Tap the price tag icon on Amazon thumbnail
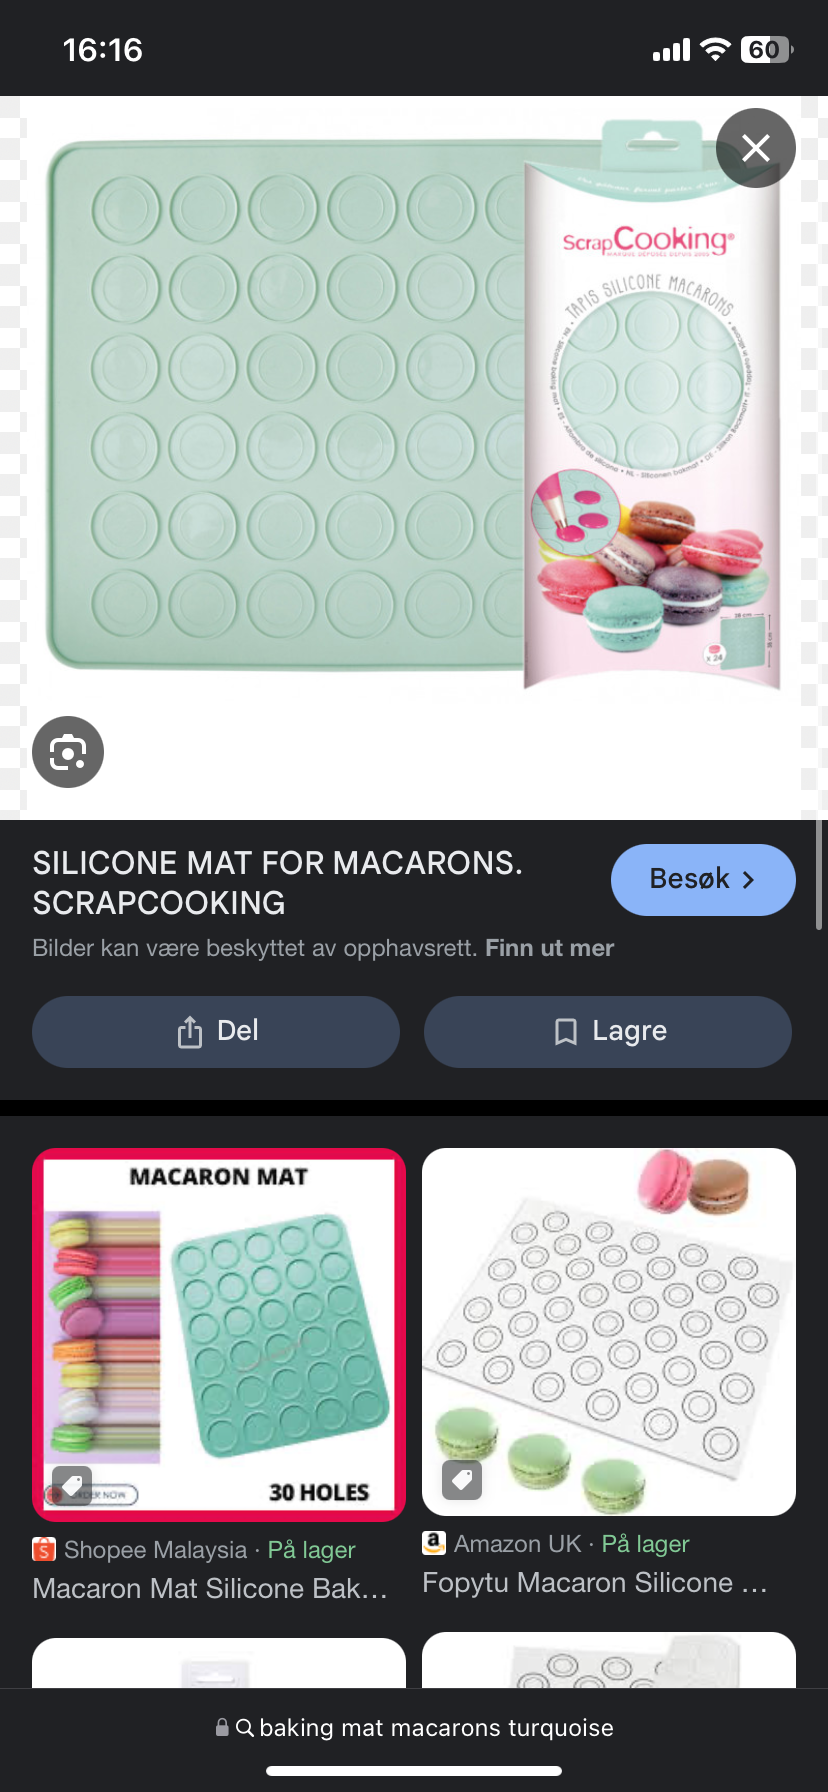This screenshot has width=828, height=1792. click(x=462, y=1479)
